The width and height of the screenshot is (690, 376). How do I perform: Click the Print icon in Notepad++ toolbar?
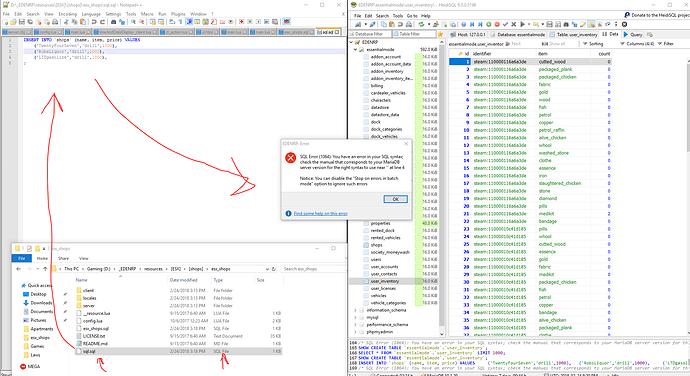55,22
